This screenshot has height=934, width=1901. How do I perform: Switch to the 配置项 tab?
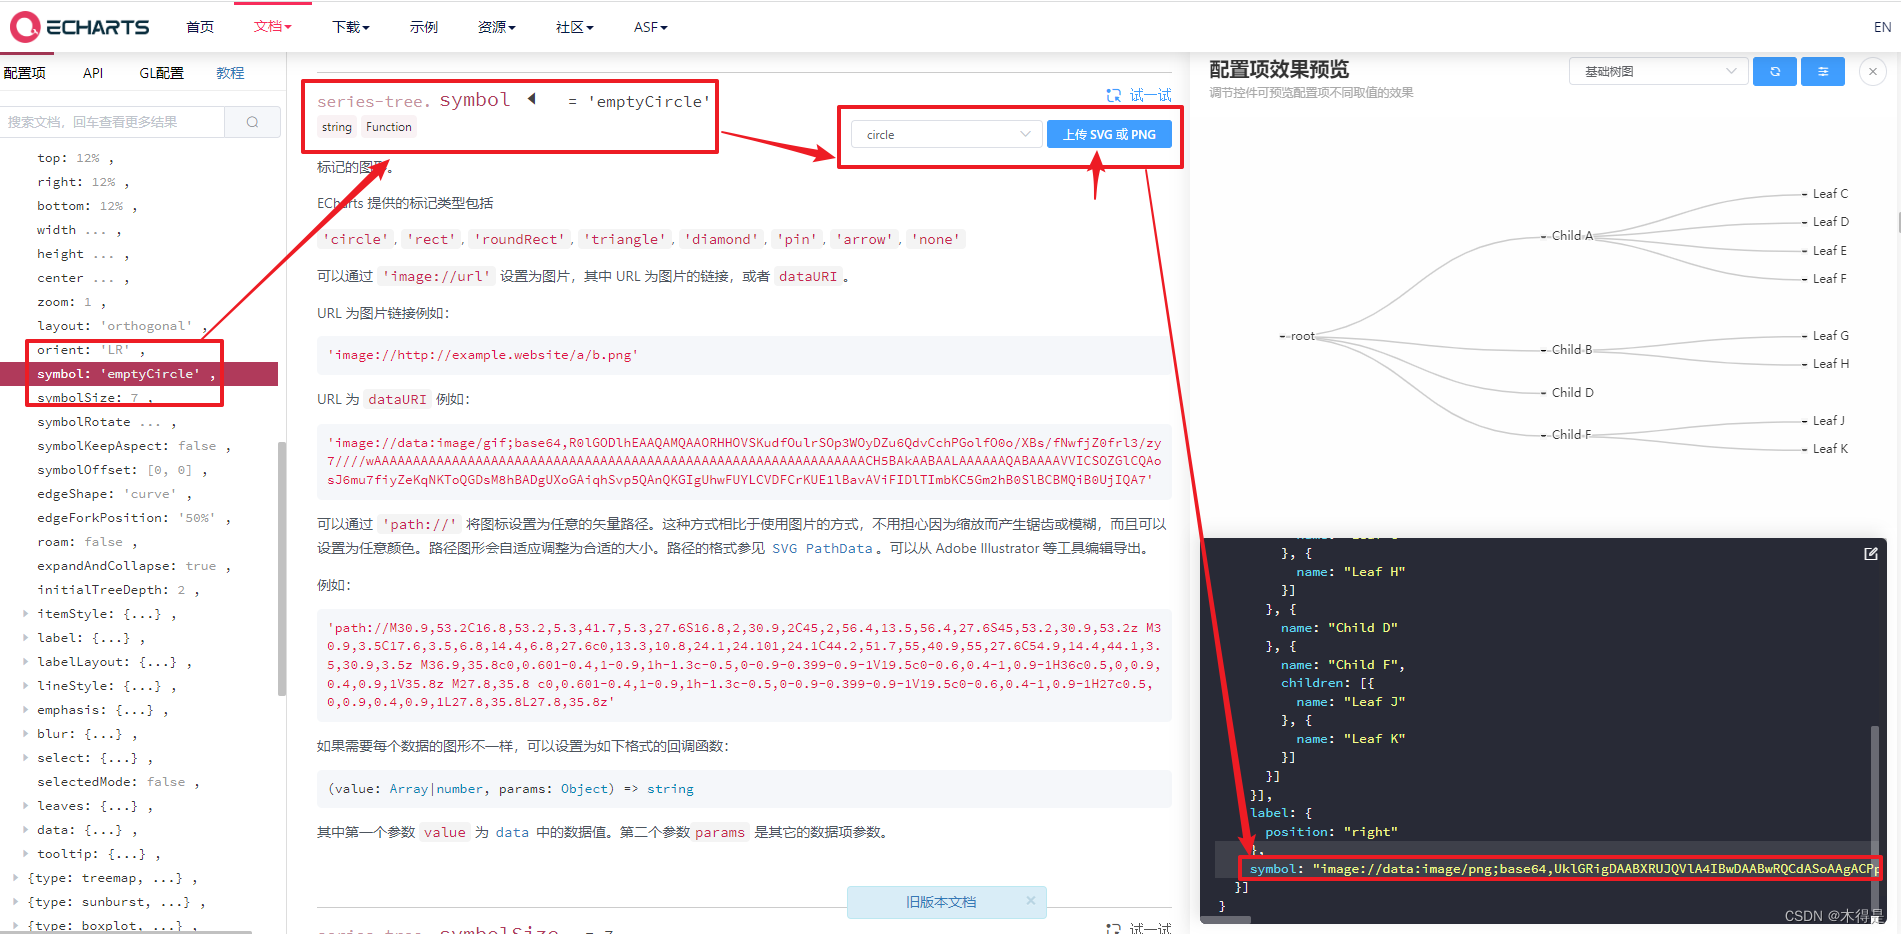tap(25, 73)
